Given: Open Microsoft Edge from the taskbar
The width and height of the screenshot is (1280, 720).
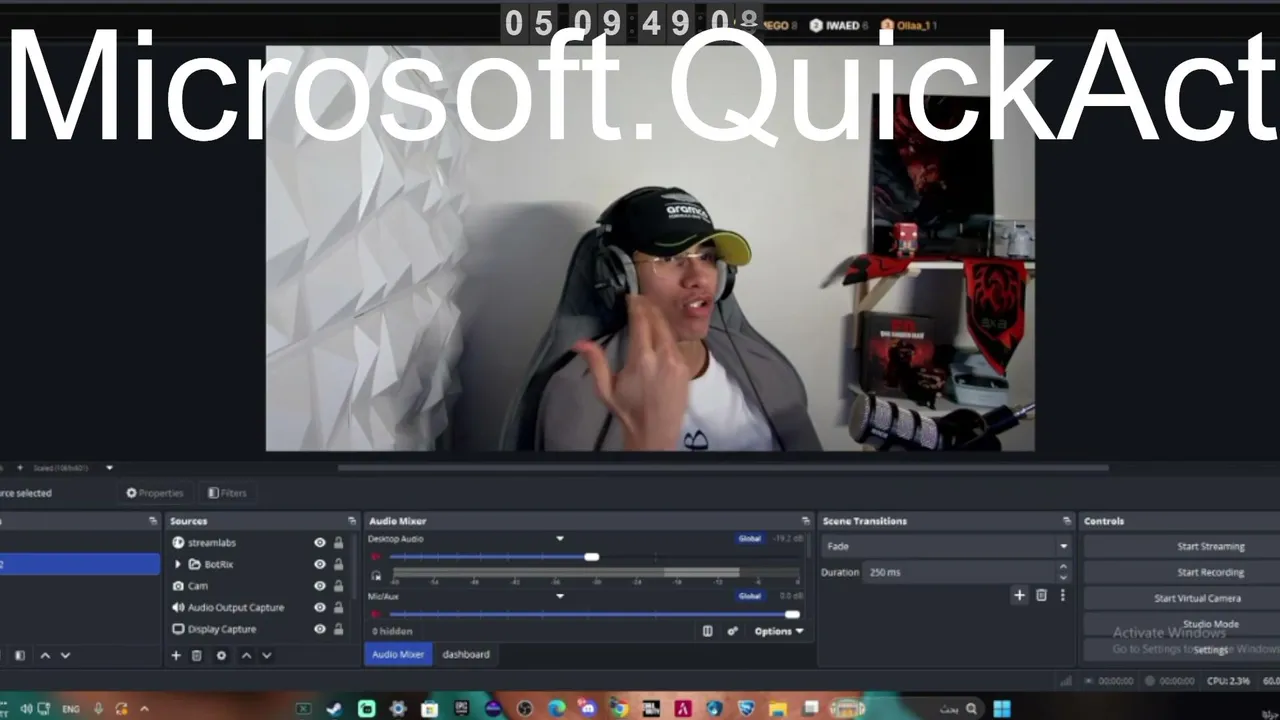Looking at the screenshot, I should 557,709.
